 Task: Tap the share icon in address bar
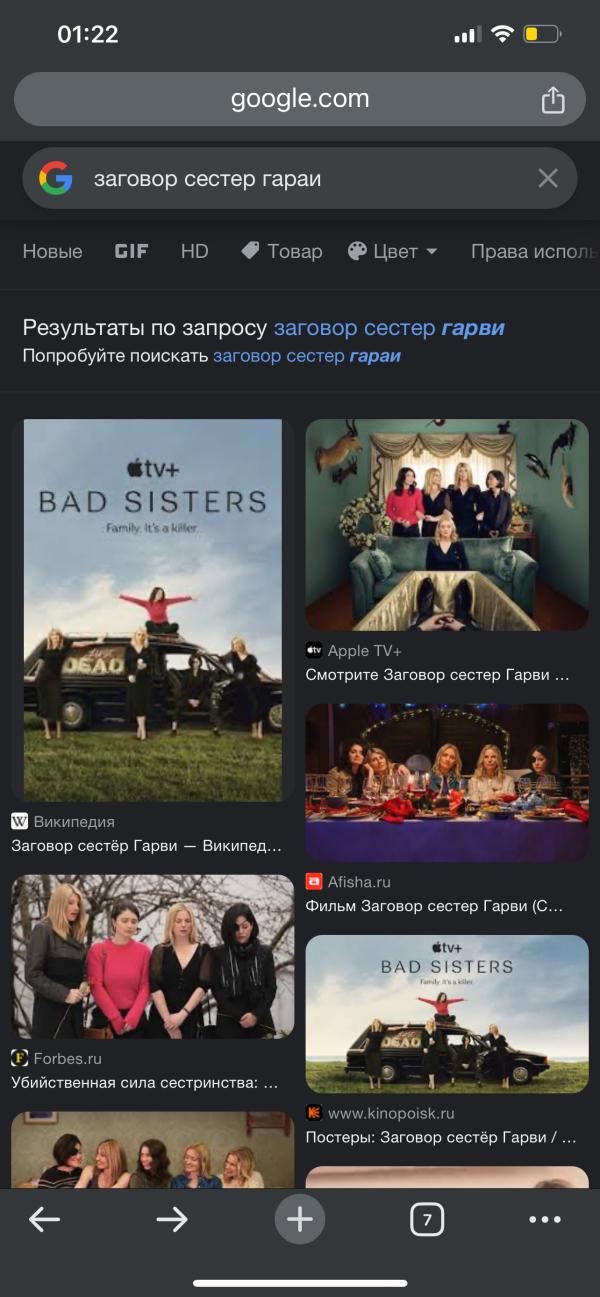tap(553, 99)
